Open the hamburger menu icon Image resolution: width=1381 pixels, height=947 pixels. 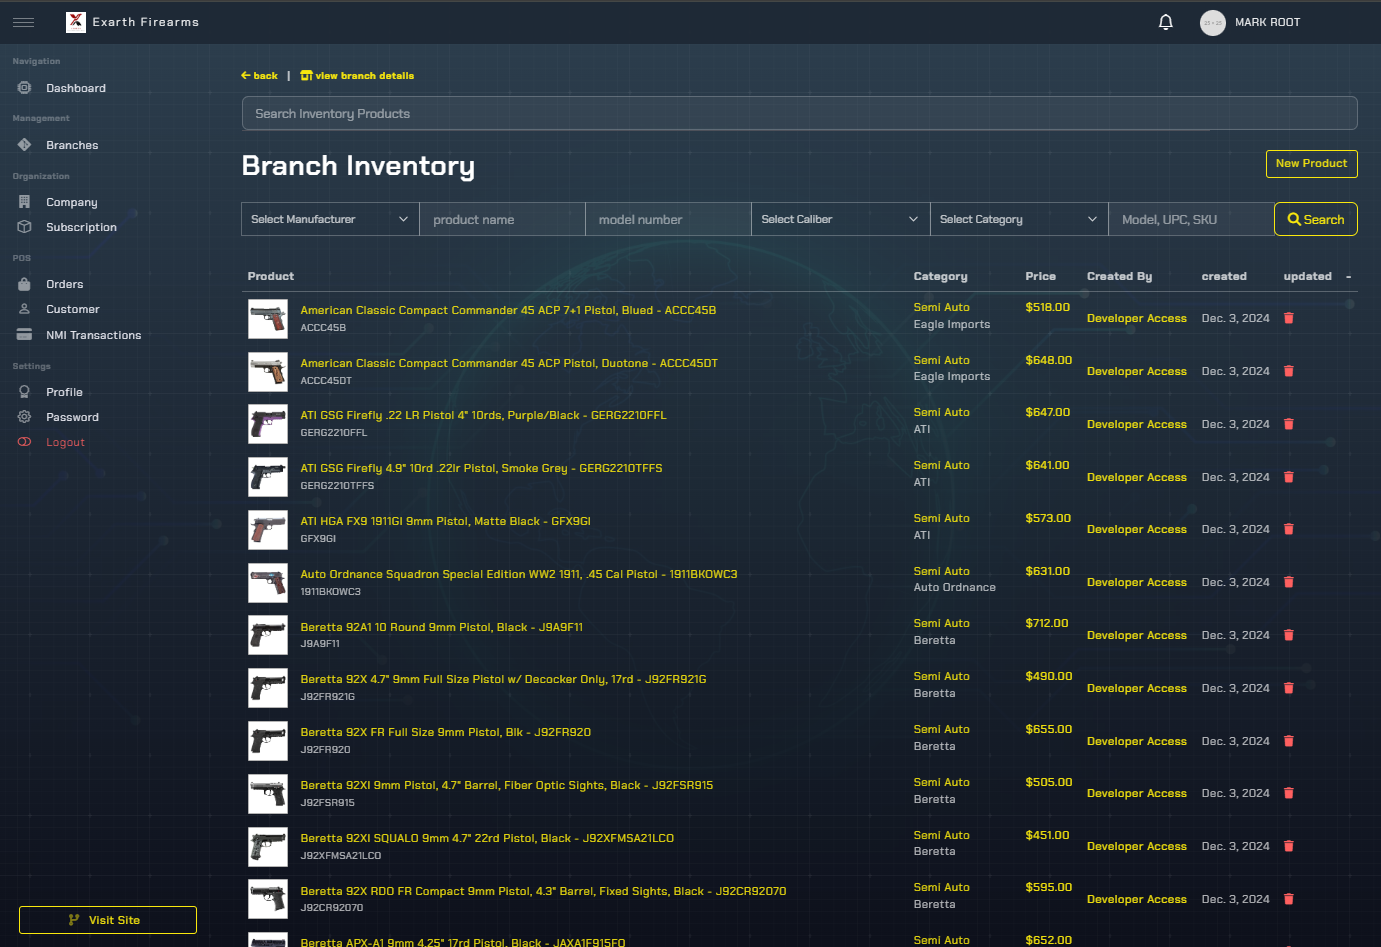tap(23, 22)
